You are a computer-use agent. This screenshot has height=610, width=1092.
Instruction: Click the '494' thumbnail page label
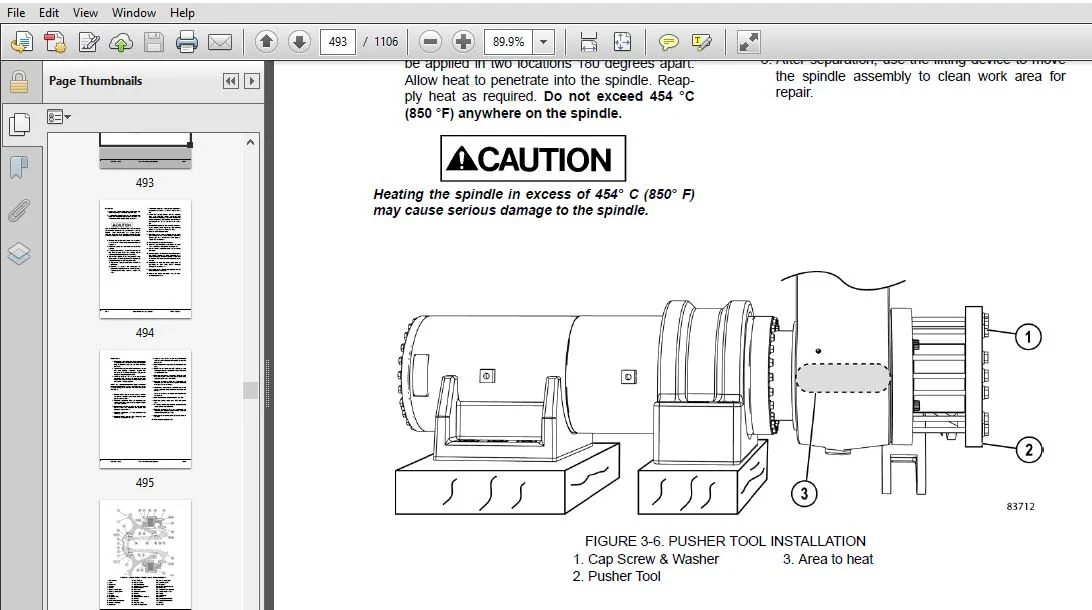145,333
